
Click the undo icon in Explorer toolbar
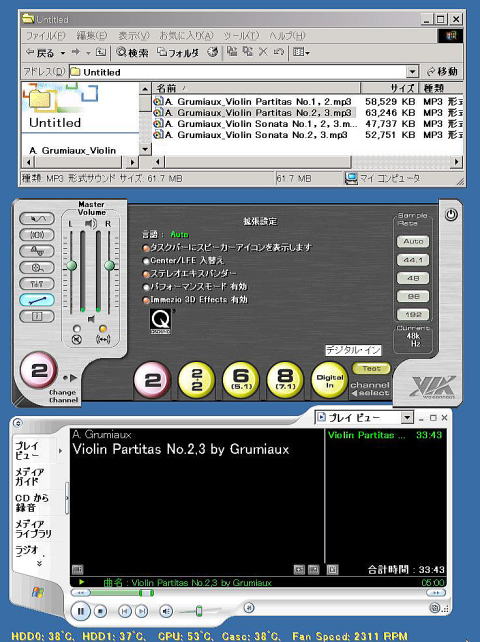click(x=279, y=52)
